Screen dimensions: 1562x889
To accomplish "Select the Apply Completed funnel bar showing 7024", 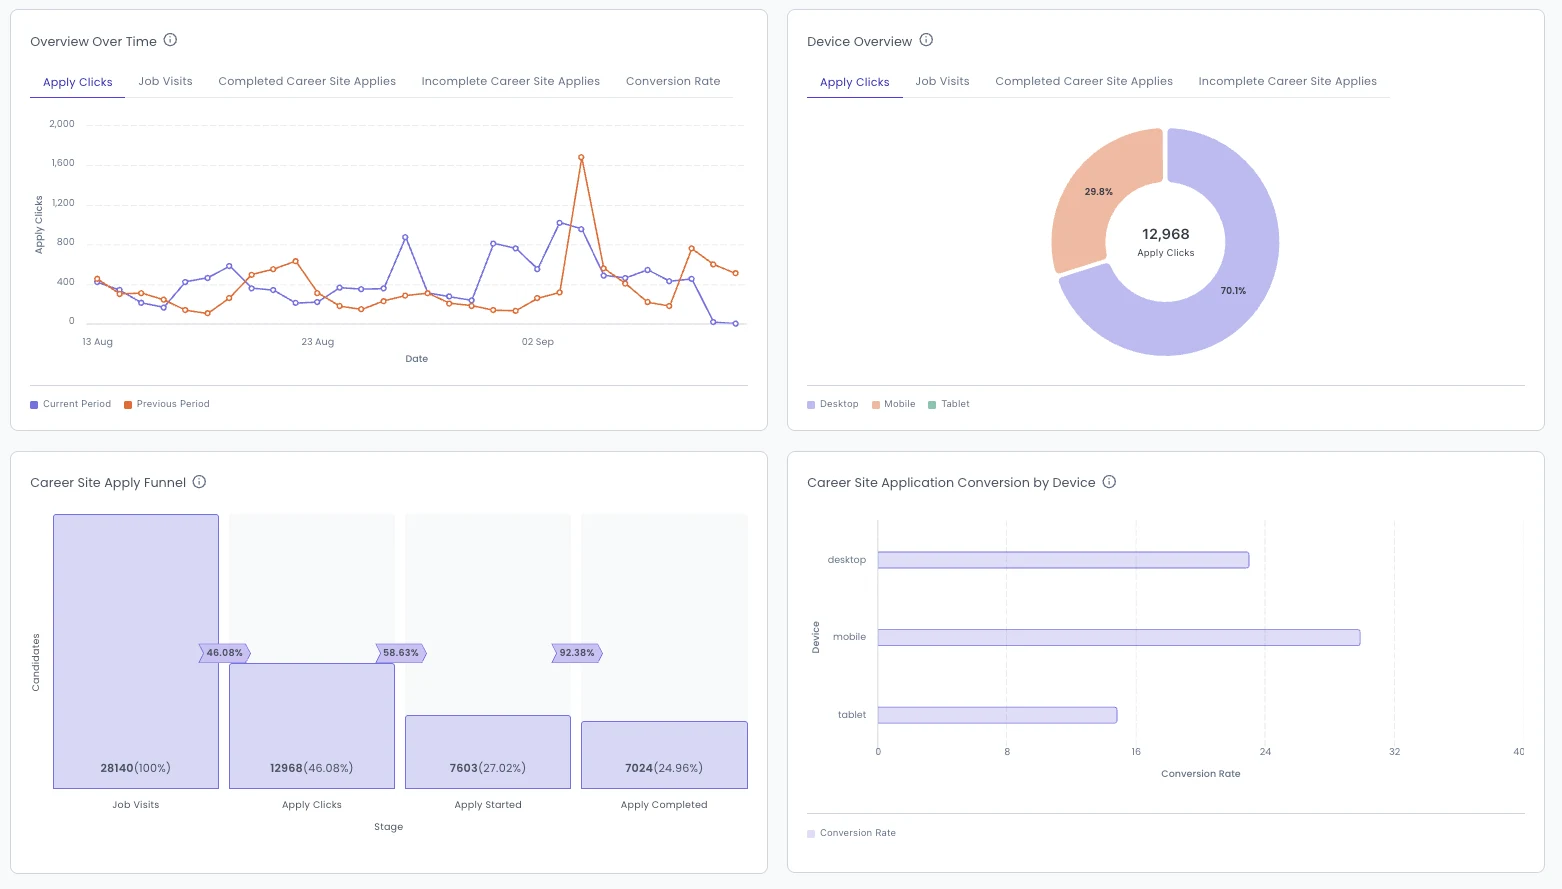I will (x=664, y=755).
